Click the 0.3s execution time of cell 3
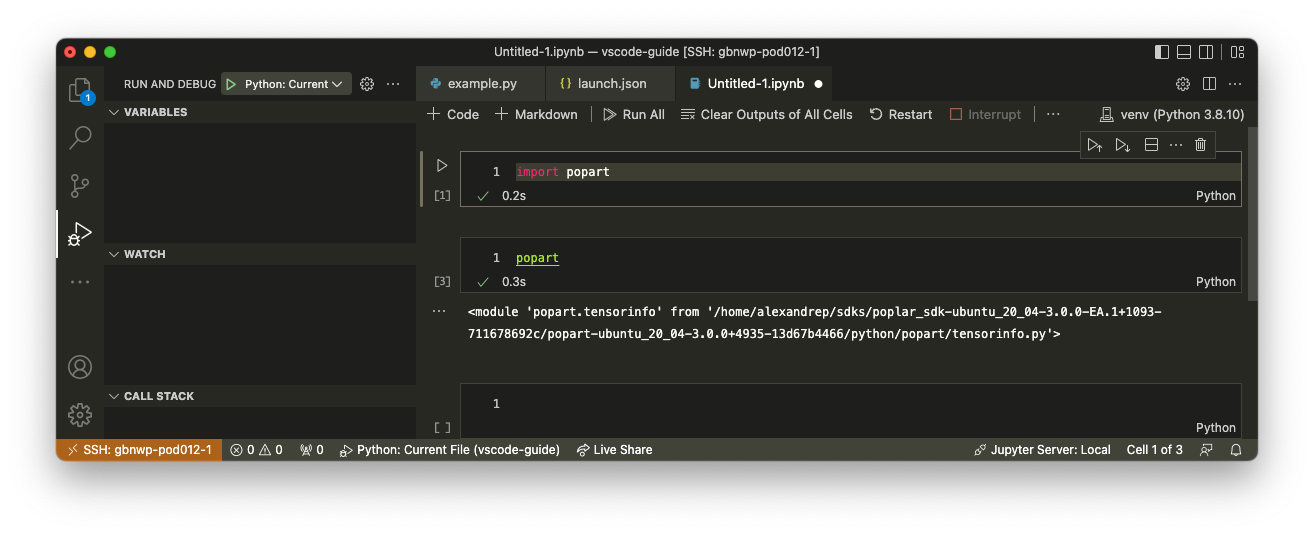Viewport: 1314px width, 535px height. pyautogui.click(x=514, y=282)
